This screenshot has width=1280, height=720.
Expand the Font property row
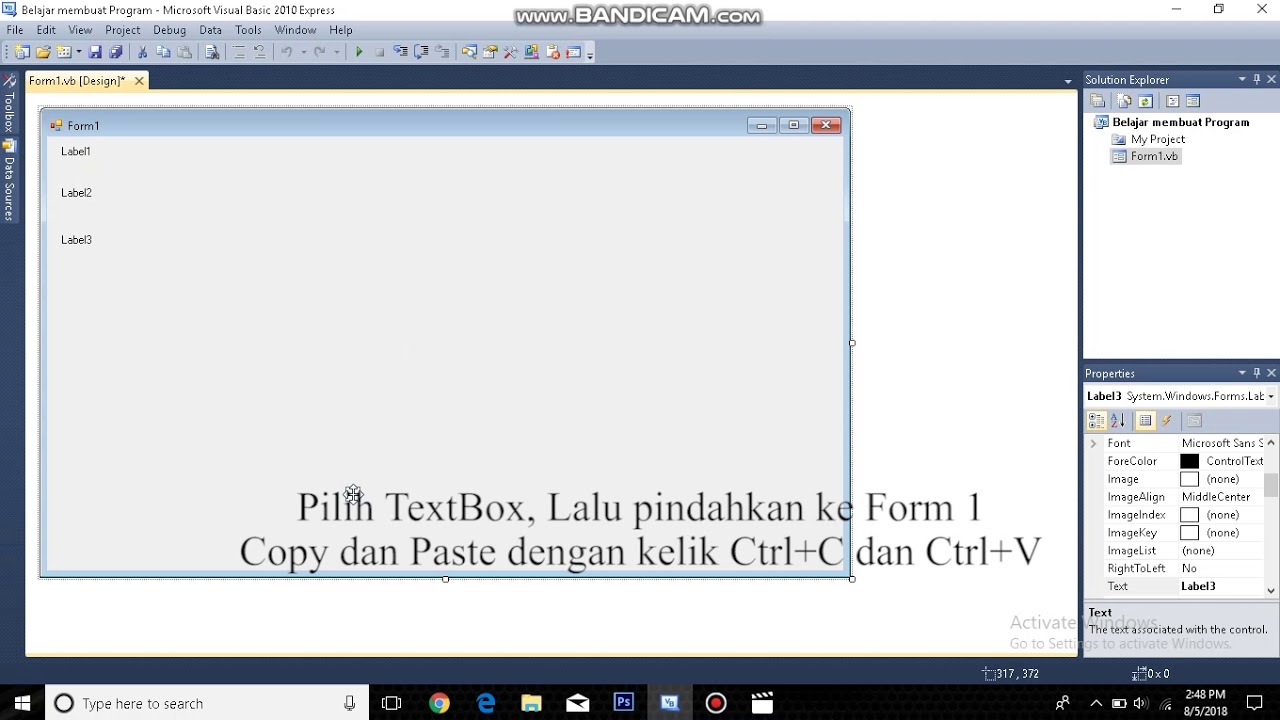click(1093, 443)
